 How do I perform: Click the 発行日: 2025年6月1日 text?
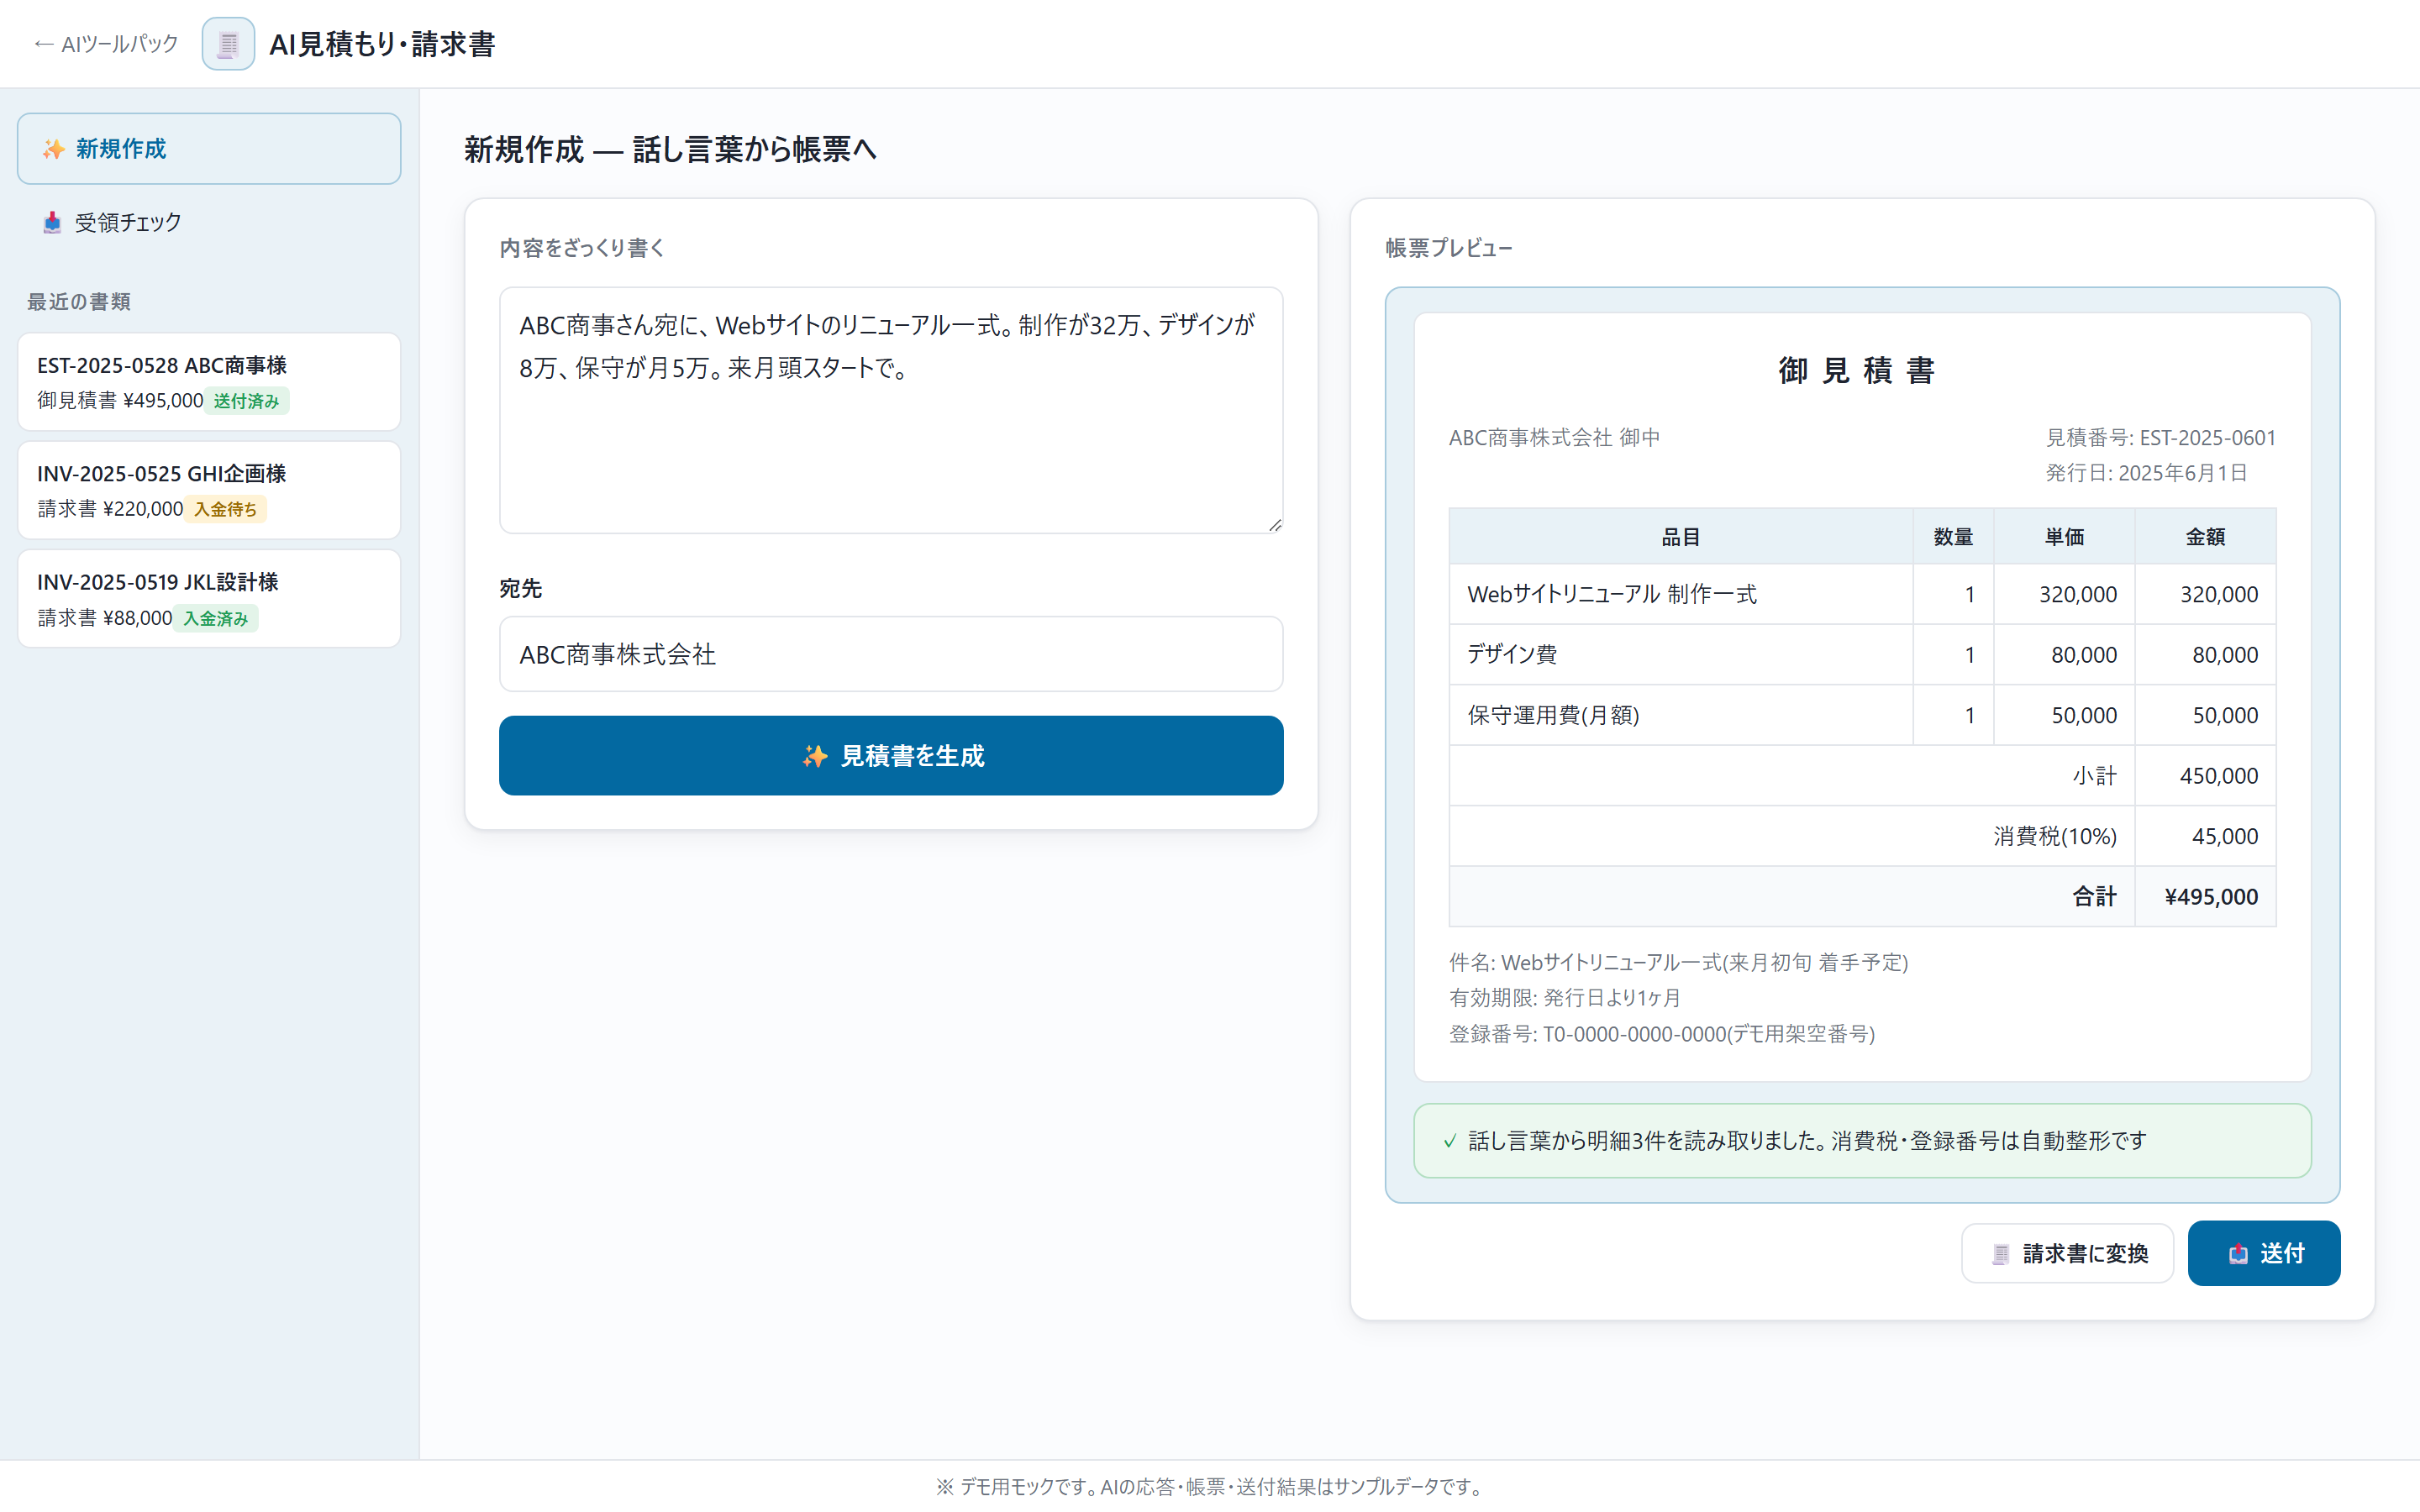pyautogui.click(x=2146, y=473)
